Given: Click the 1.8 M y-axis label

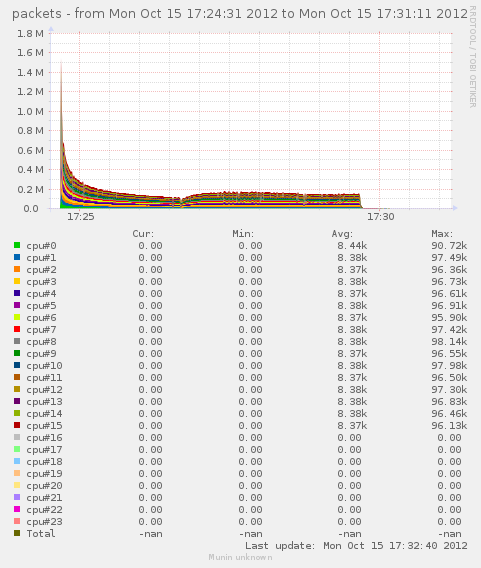Looking at the screenshot, I should pos(30,34).
